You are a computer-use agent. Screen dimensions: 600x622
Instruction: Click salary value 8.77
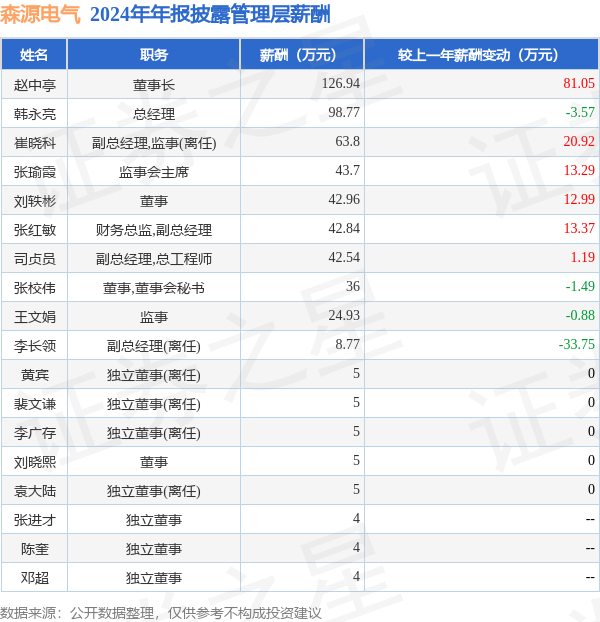tap(347, 344)
